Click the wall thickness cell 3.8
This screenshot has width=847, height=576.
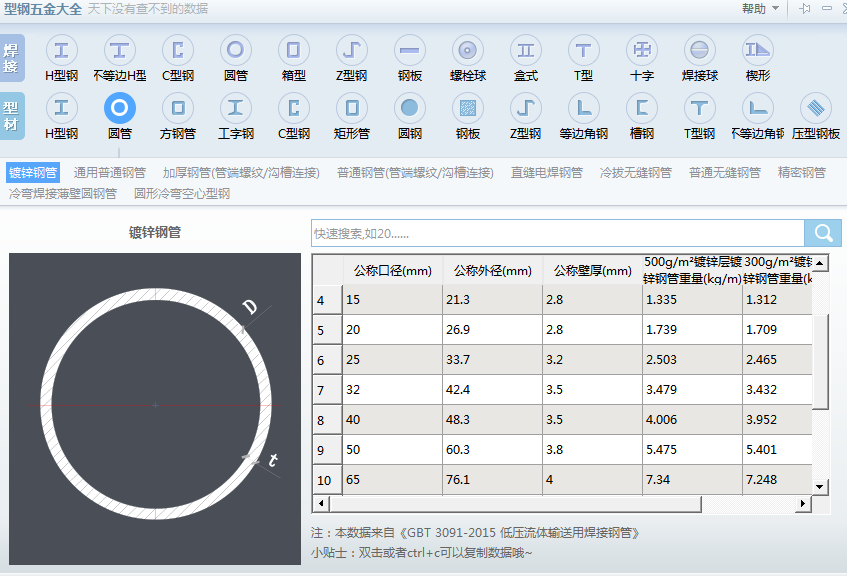[593, 450]
